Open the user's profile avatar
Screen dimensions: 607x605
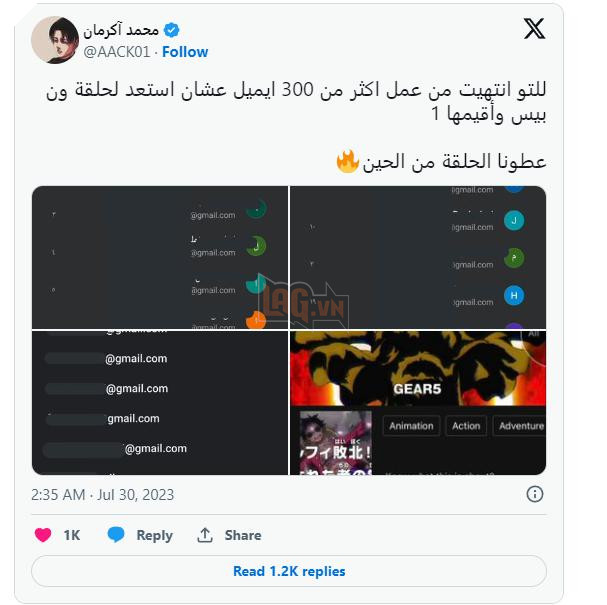55,40
